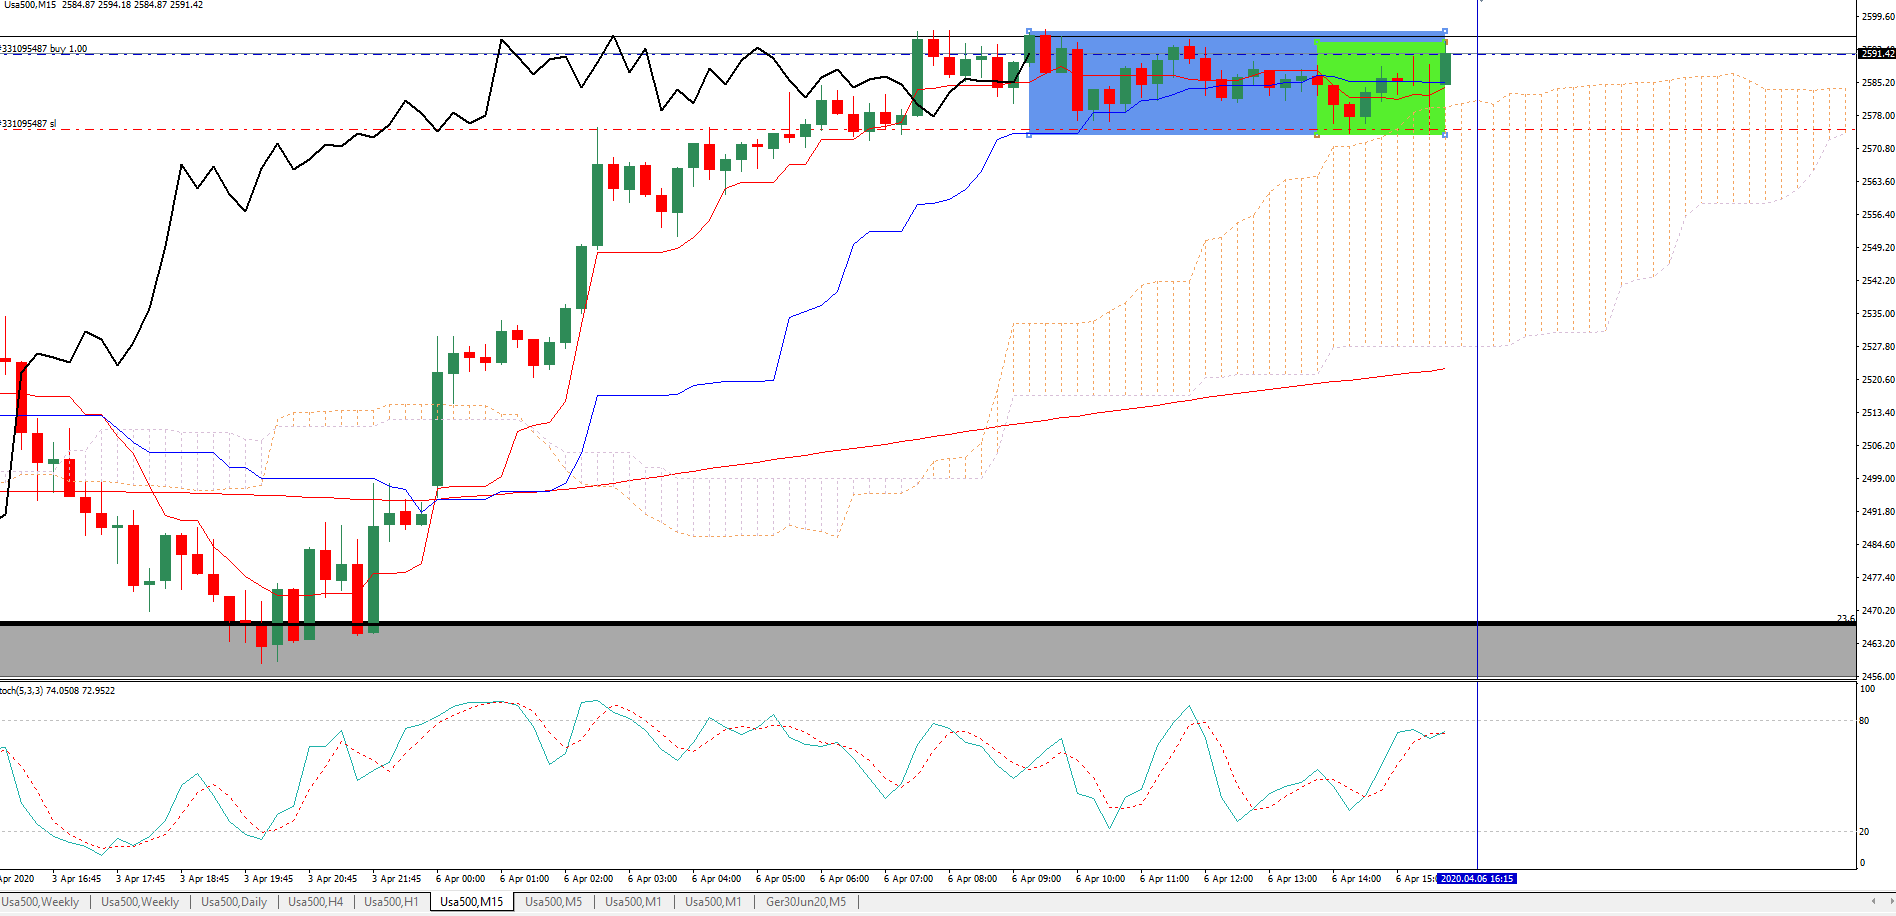The height and width of the screenshot is (916, 1896).
Task: Click the current price tag 2591.42
Action: (1877, 53)
